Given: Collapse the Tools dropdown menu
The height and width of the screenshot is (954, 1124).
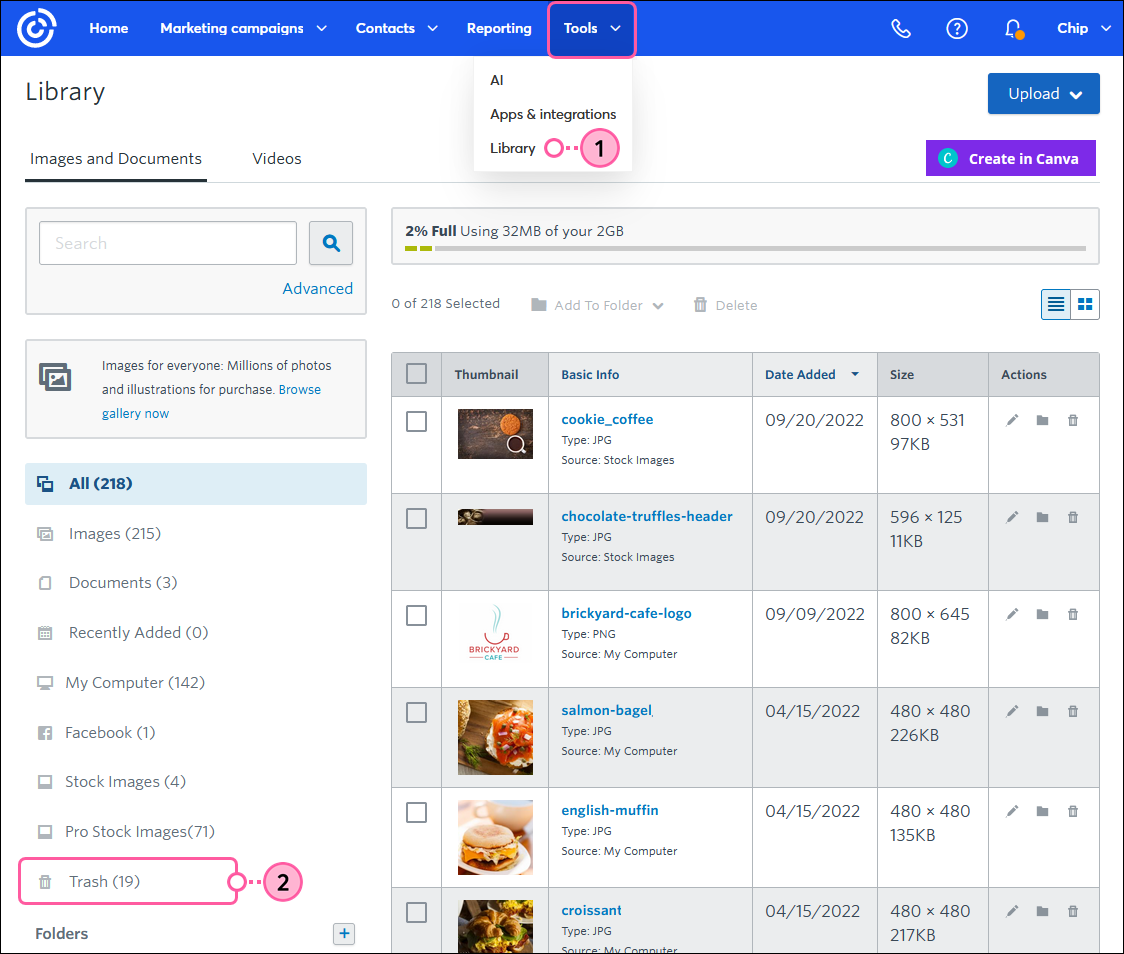Looking at the screenshot, I should coord(592,29).
